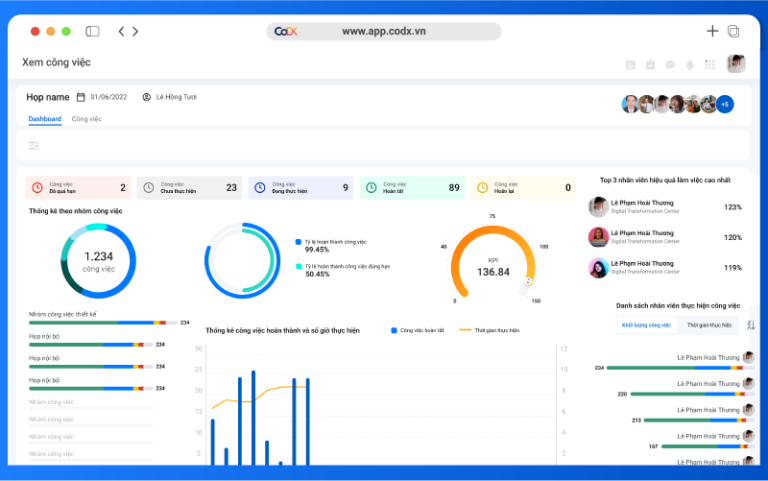Screen dimensions: 768x481
Task: Open the Đang thực hiện card showing 9
Action: pos(300,188)
